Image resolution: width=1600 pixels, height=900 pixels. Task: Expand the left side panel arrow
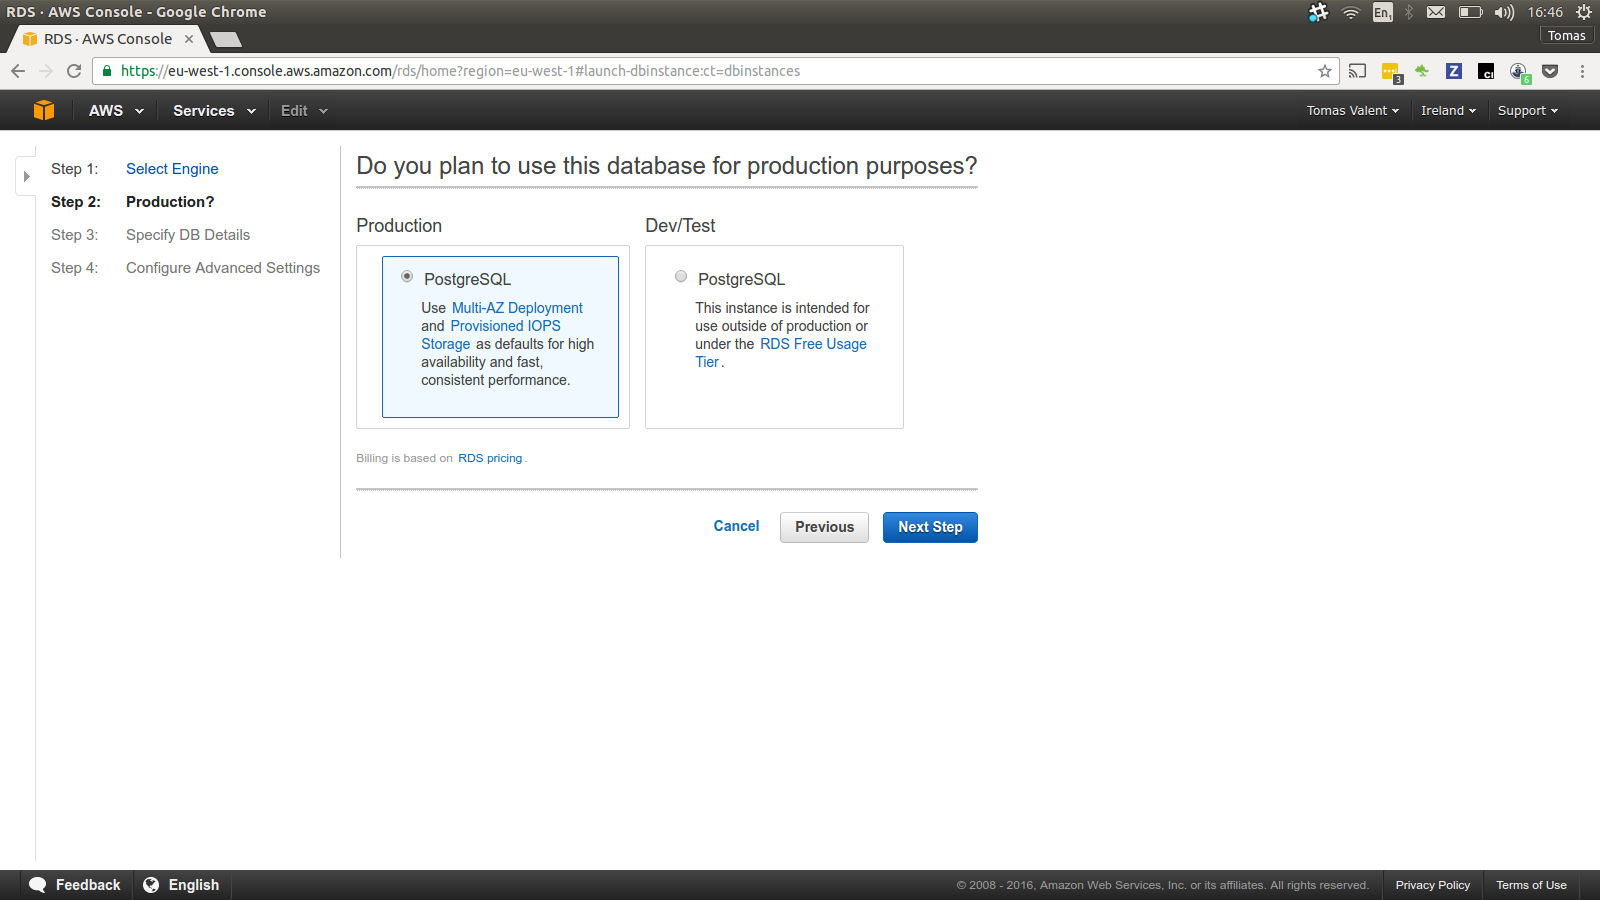(27, 176)
